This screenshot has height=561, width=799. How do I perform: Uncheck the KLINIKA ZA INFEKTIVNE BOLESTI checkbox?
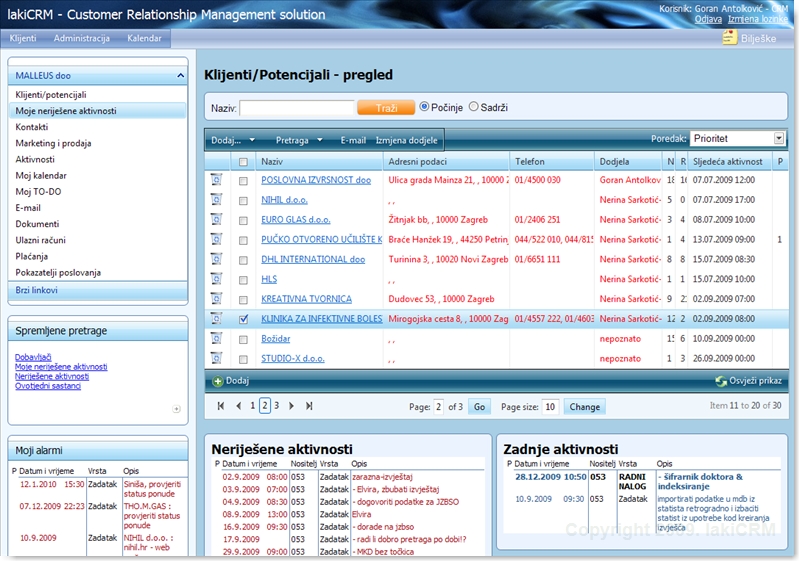243,319
